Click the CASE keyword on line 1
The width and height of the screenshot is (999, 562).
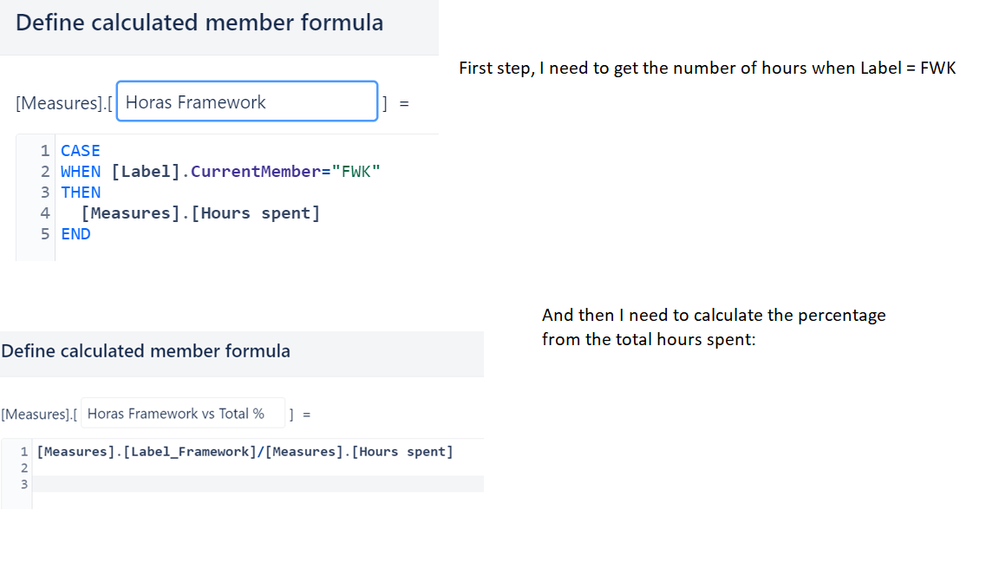coord(80,151)
